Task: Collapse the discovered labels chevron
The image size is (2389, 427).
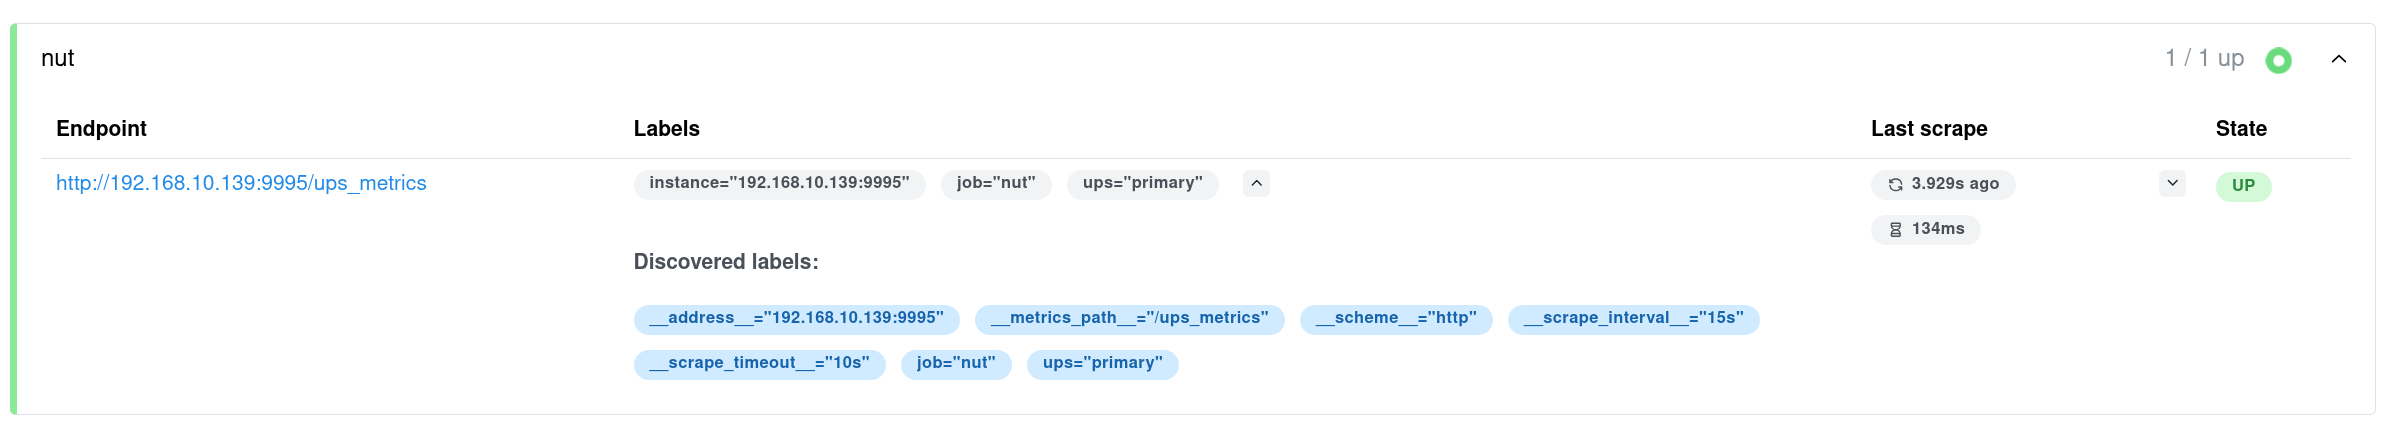Action: coord(1256,183)
